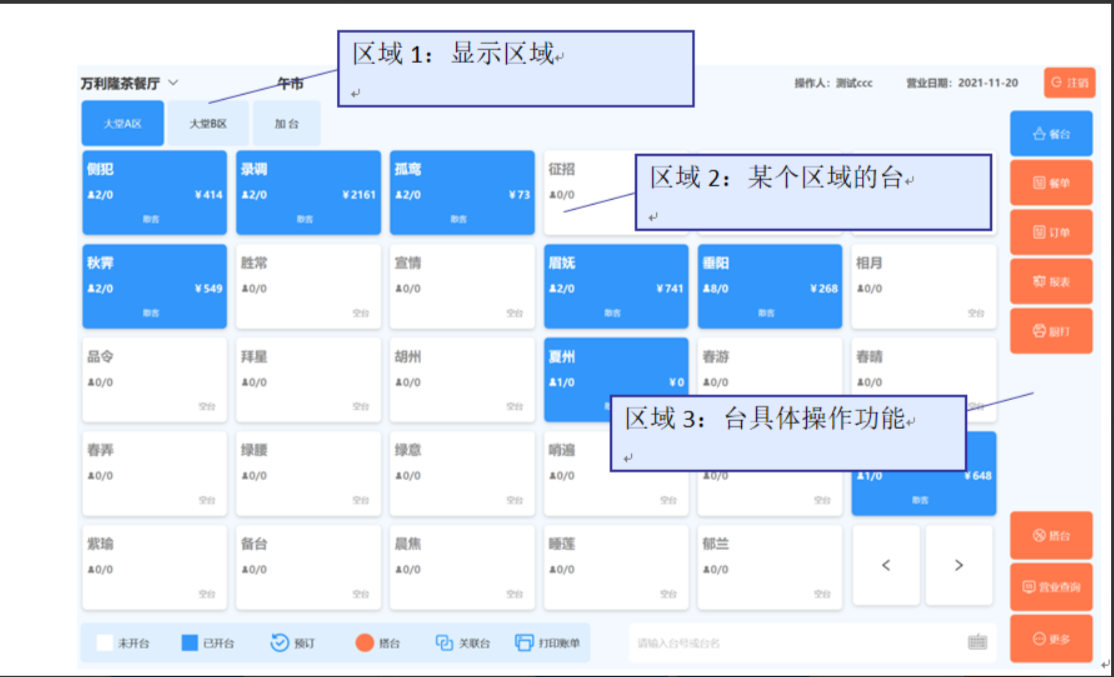The image size is (1114, 677).
Task: Expand the 万利隆茶餐厅 restaurant dropdown
Action: 173,83
